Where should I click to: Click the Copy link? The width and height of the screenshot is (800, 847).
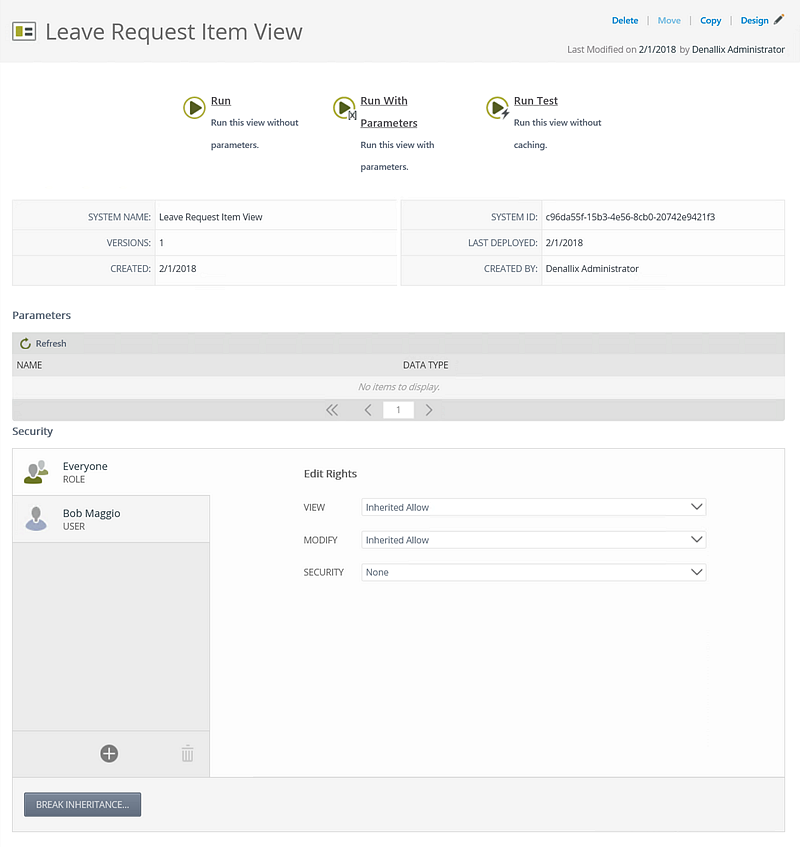pyautogui.click(x=710, y=21)
